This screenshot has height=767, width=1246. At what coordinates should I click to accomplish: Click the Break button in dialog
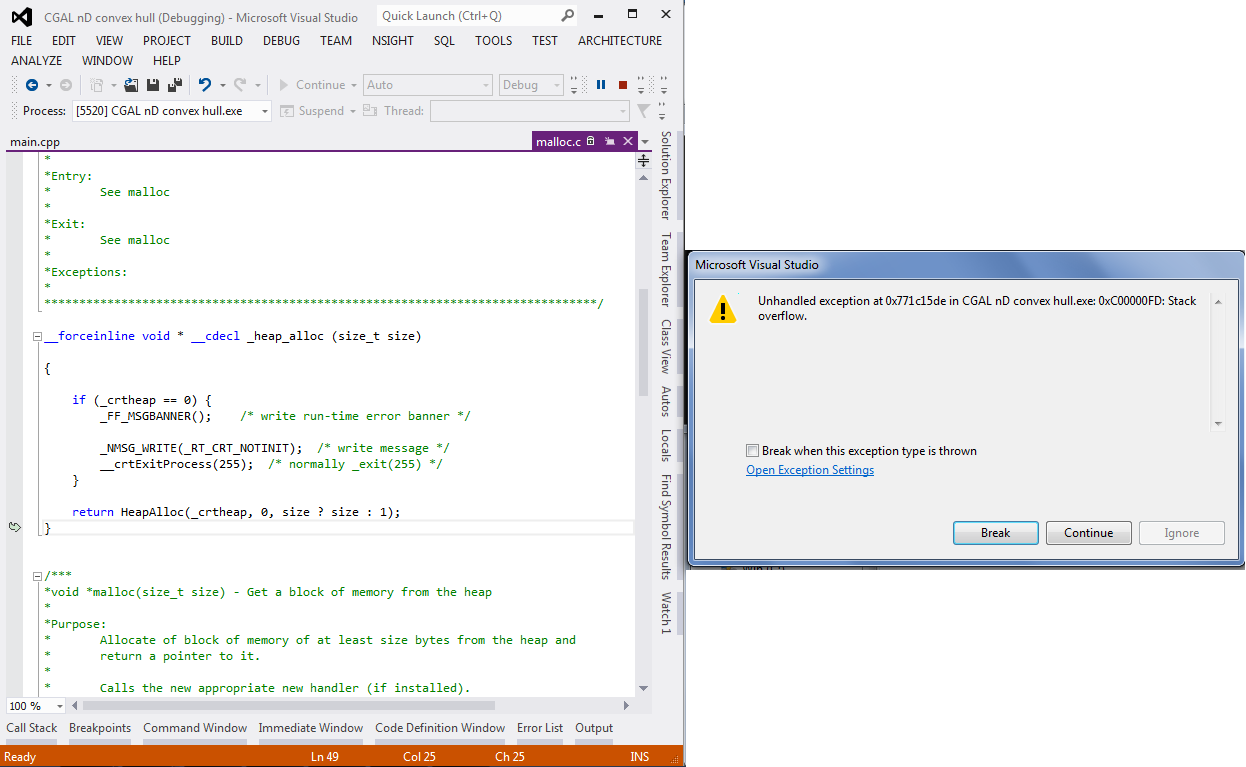click(995, 533)
